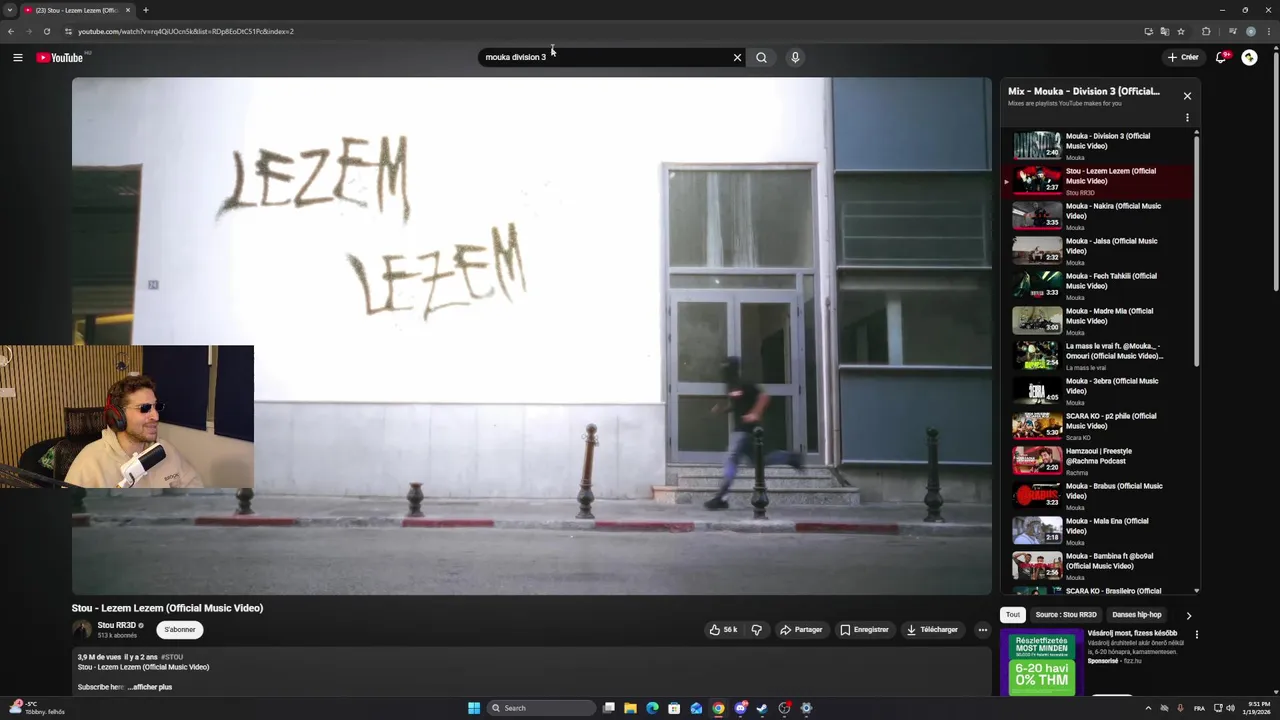Save the video via Enregistrer
The width and height of the screenshot is (1280, 720).
(x=864, y=630)
